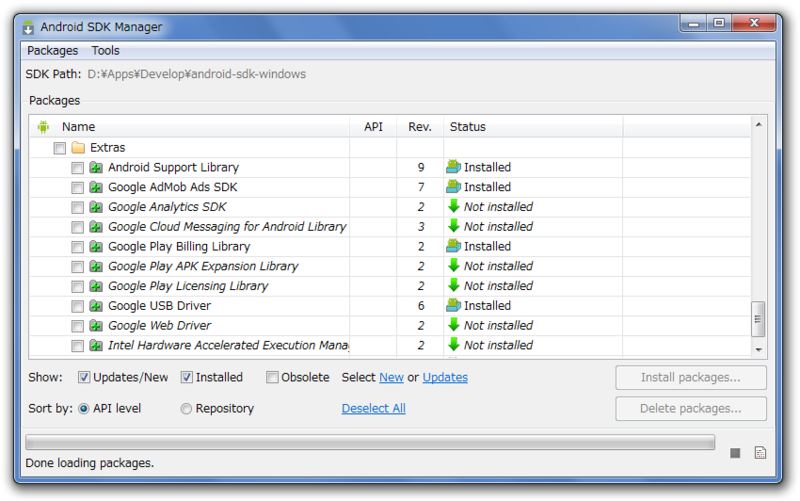Uncheck the Updates/New show filter

coord(84,378)
